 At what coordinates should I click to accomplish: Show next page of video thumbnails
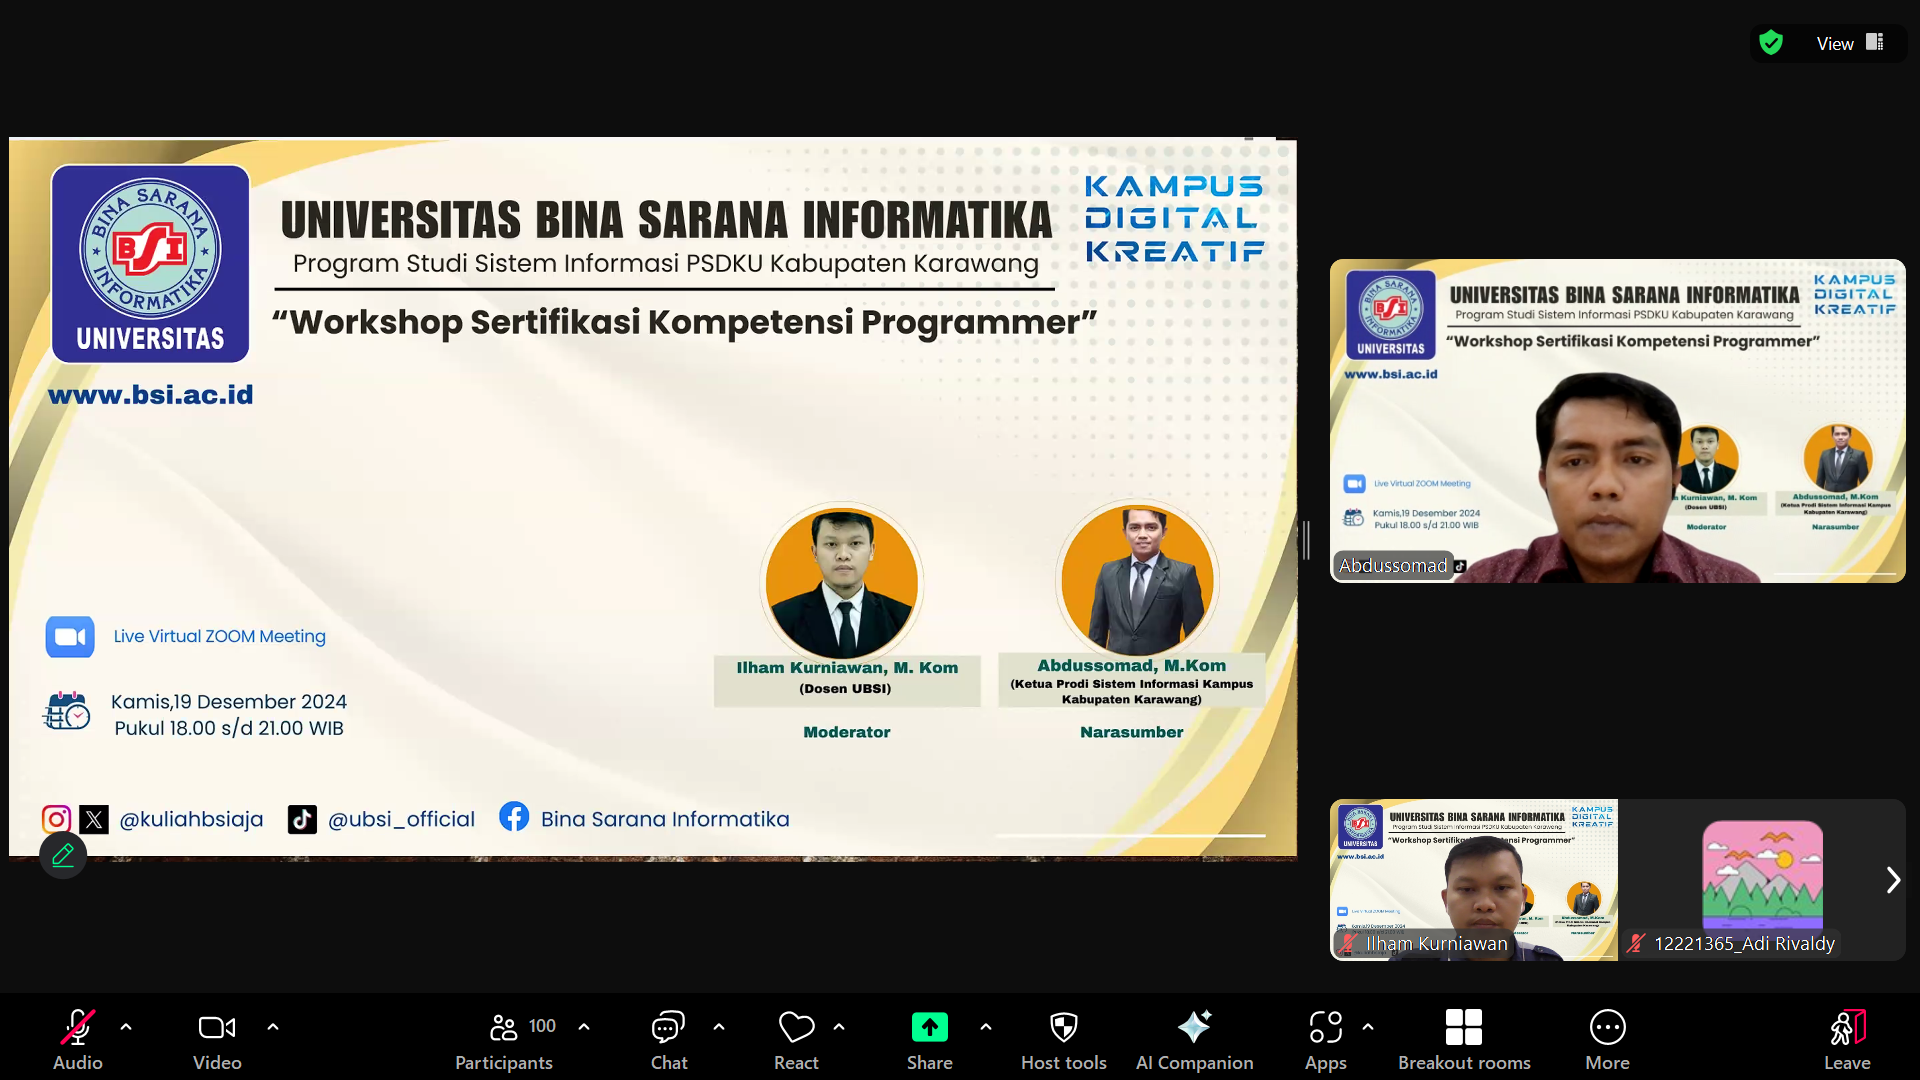coord(1892,880)
